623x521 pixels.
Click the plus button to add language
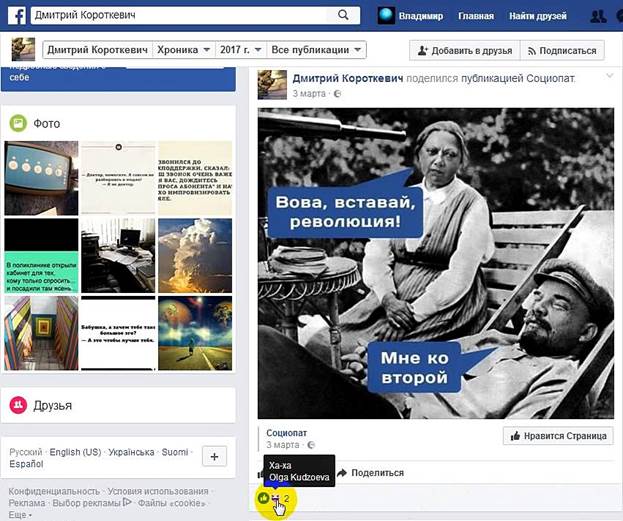pyautogui.click(x=214, y=456)
